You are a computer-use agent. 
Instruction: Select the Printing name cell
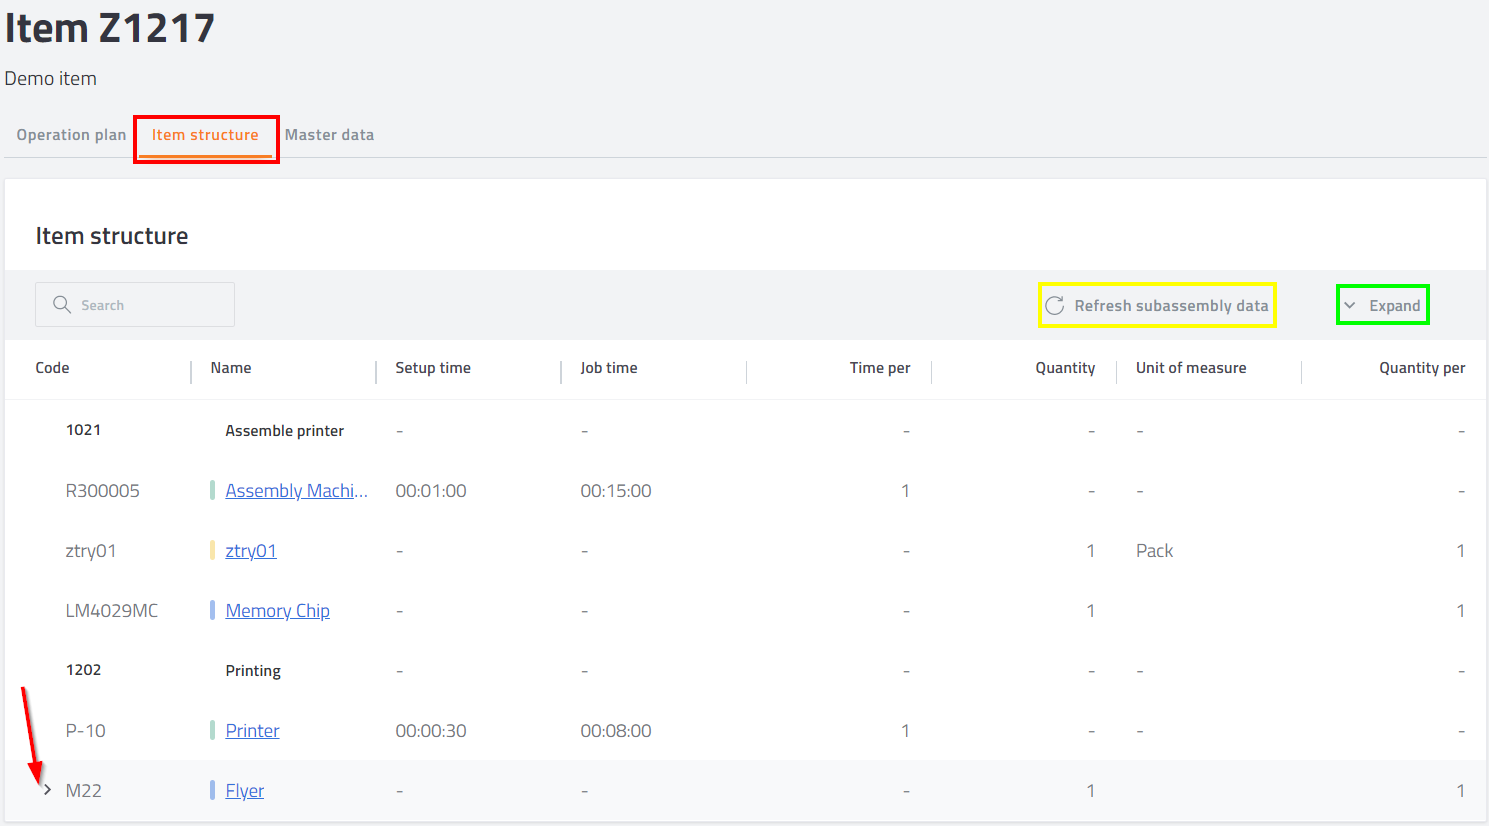(253, 671)
